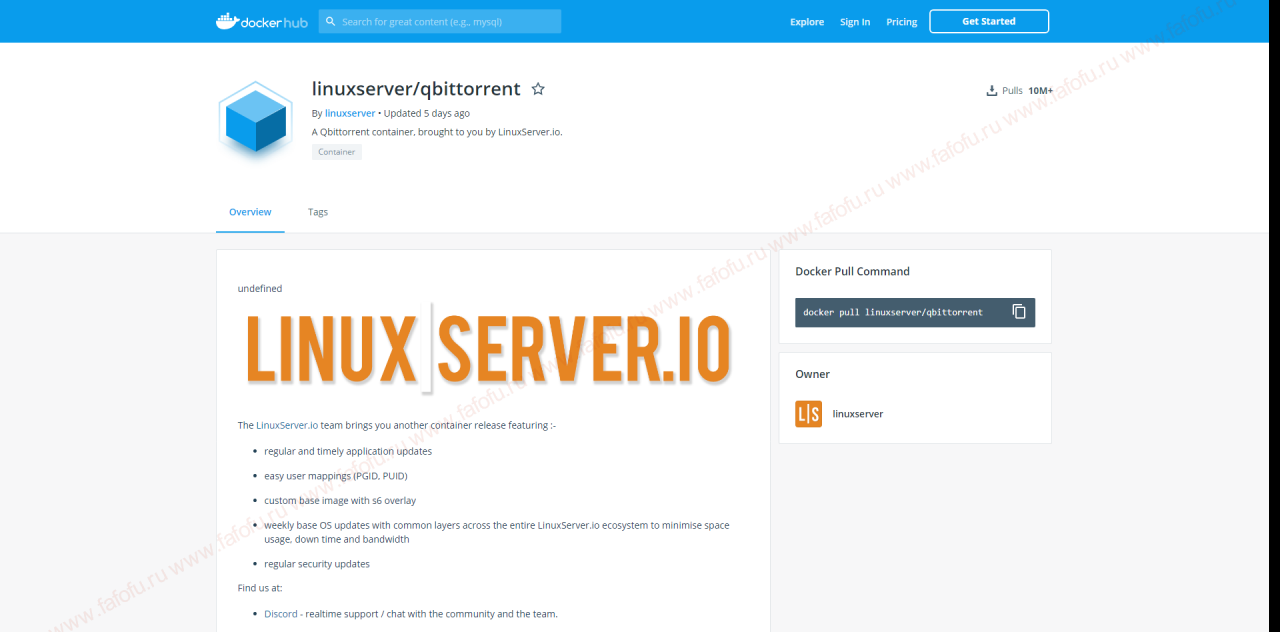
Task: Click the LS owner avatar icon
Action: click(x=808, y=414)
